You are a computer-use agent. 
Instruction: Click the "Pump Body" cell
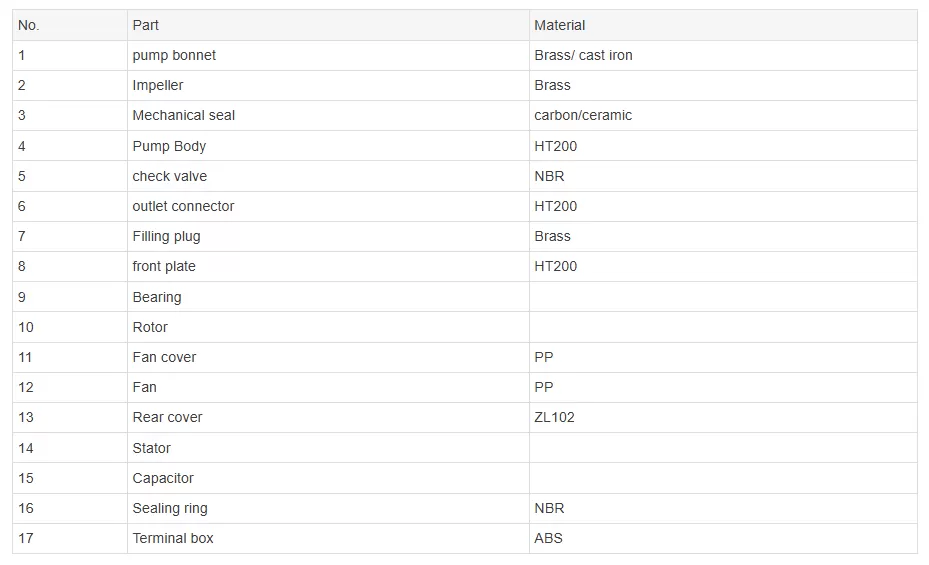[x=169, y=146]
